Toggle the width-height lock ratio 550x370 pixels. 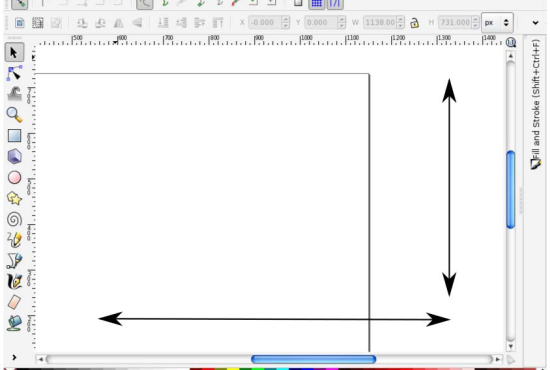point(414,23)
